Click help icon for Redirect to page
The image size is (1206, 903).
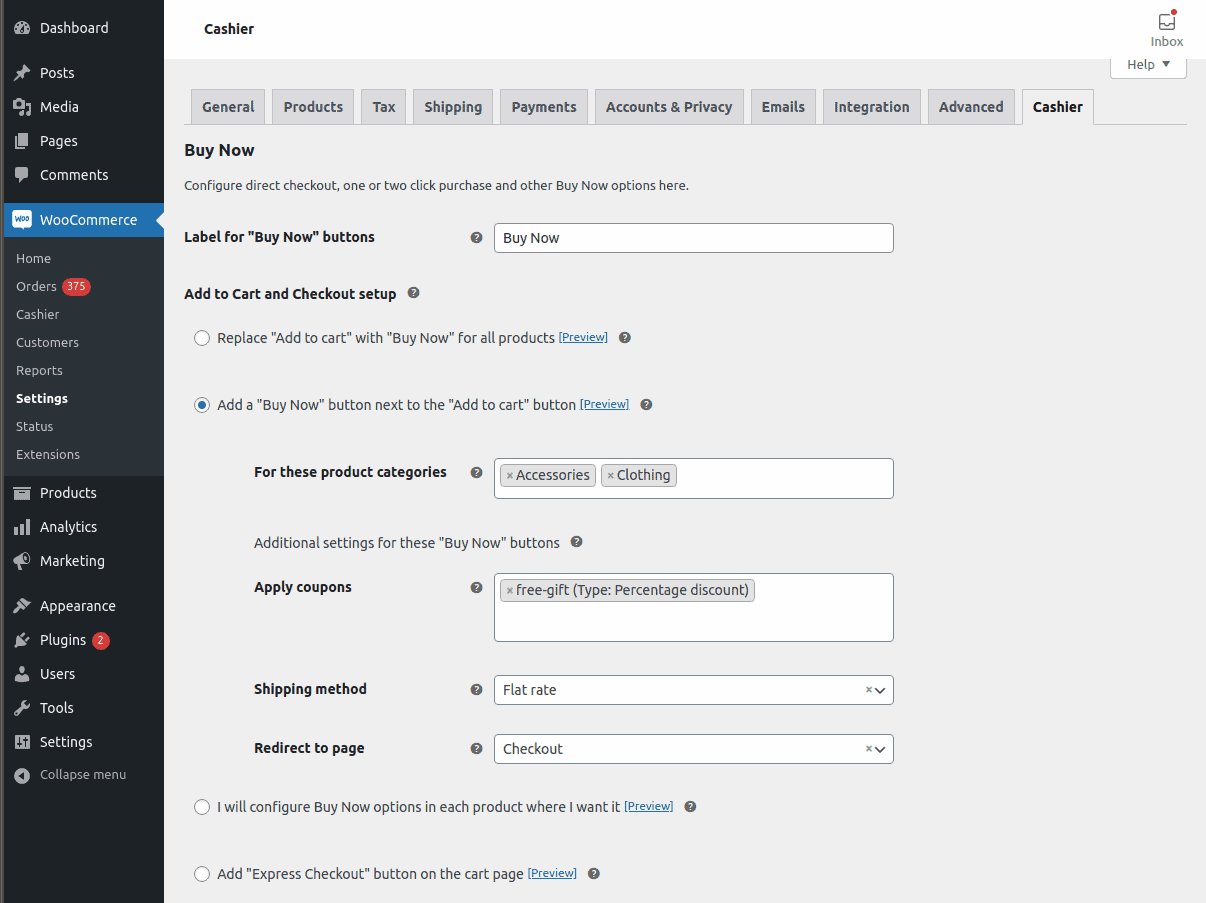pos(476,748)
